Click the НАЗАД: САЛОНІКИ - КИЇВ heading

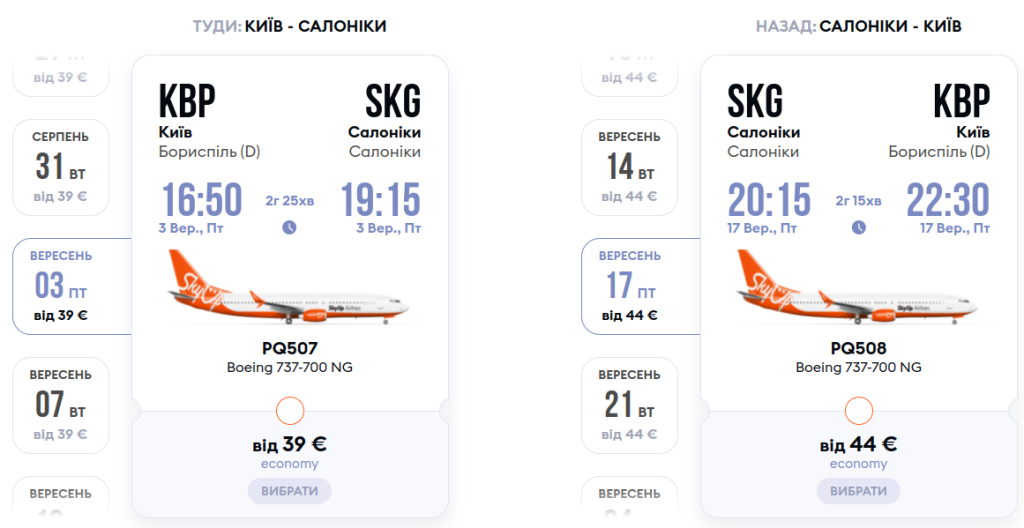tap(858, 26)
